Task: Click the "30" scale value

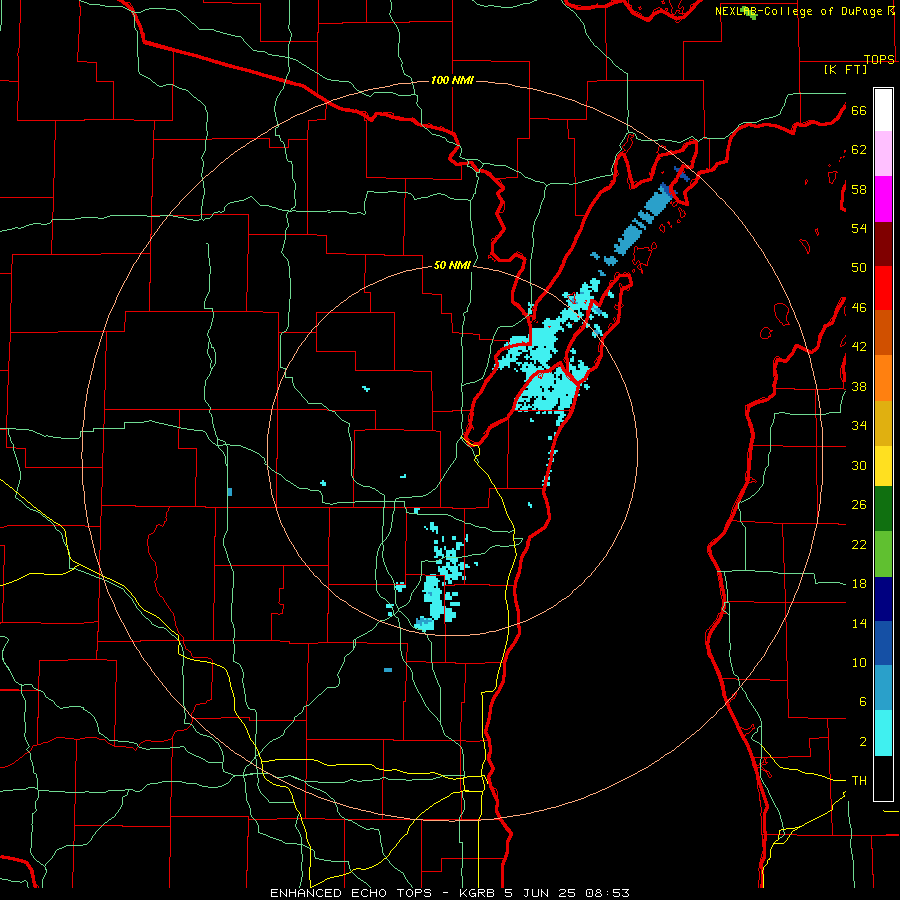Action: point(859,465)
